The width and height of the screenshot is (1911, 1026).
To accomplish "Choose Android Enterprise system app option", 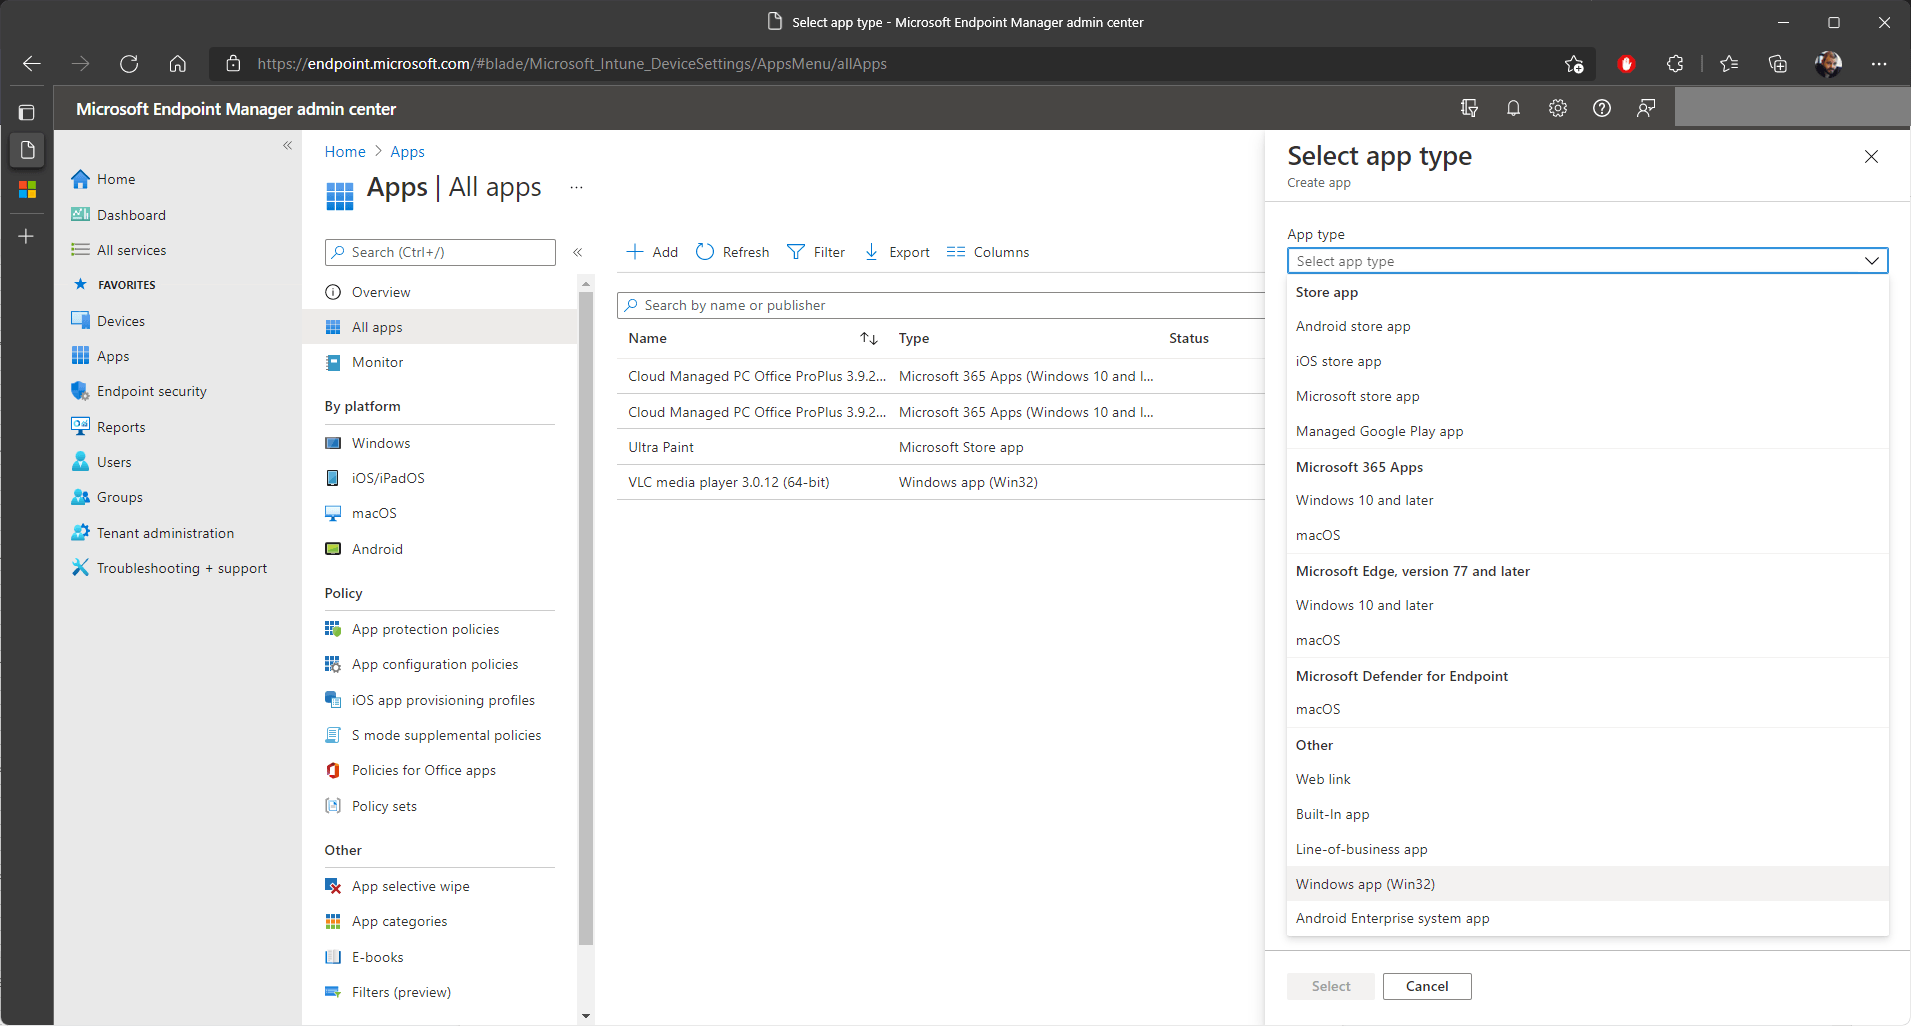I will (x=1587, y=919).
